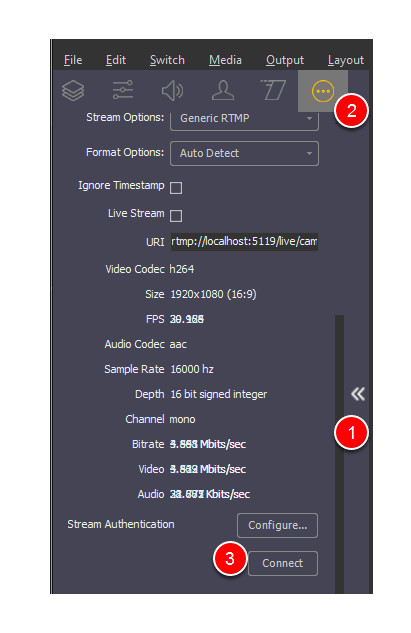Screen dimensions: 411x633
Task: Open the File menu
Action: pyautogui.click(x=73, y=60)
